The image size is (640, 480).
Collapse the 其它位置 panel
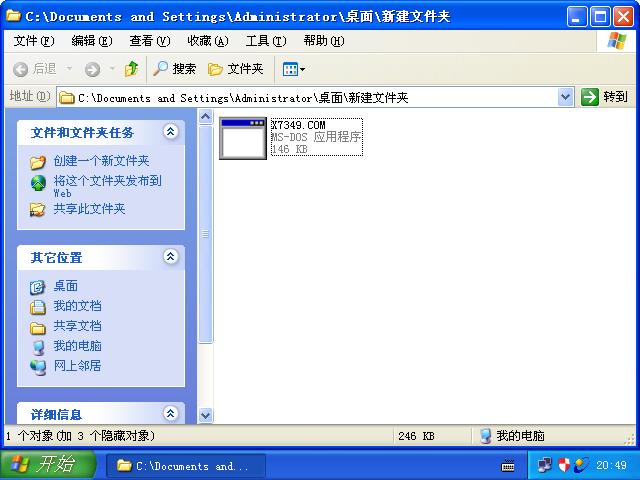[171, 257]
